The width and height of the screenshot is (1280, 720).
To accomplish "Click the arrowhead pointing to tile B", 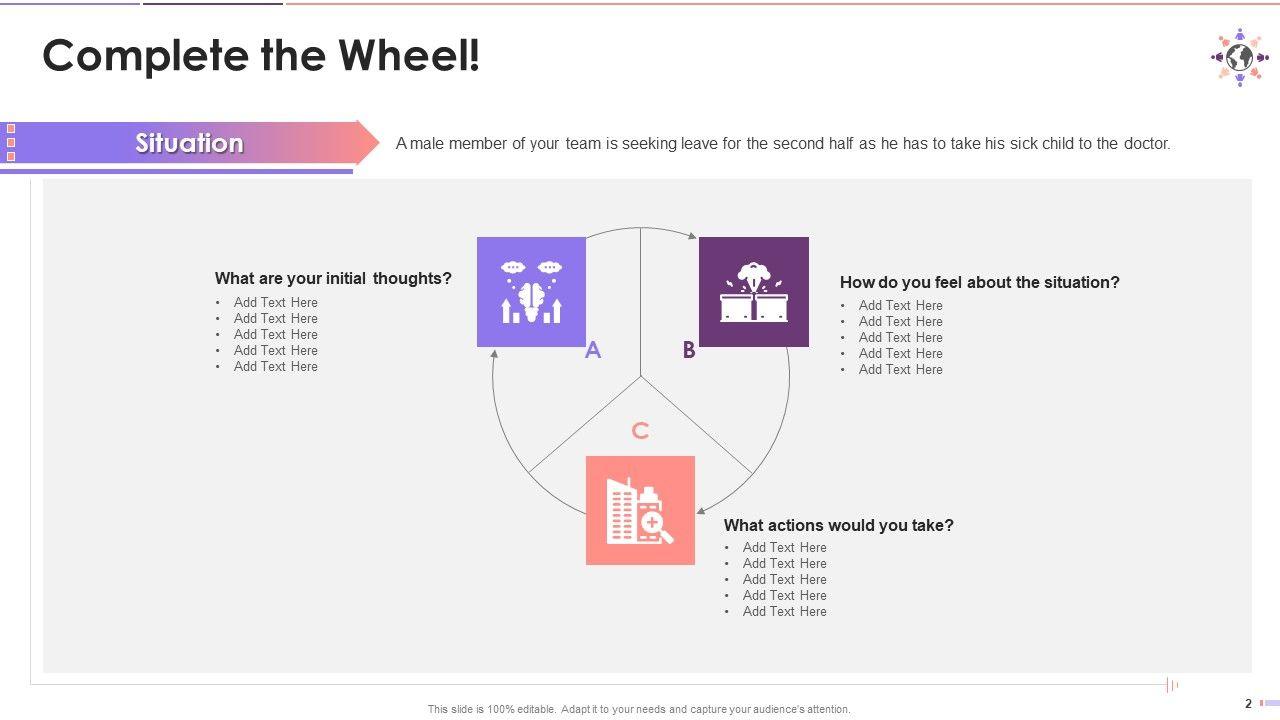I will [693, 236].
